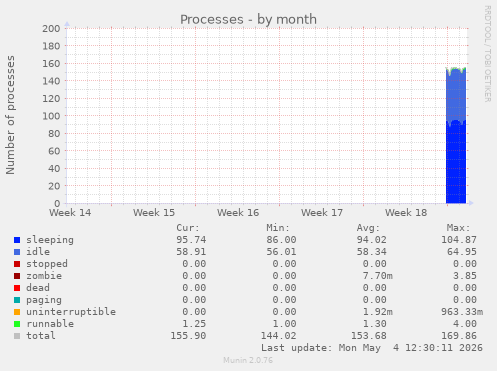Click idle maximum value 64.95
The height and width of the screenshot is (371, 497).
click(x=462, y=252)
